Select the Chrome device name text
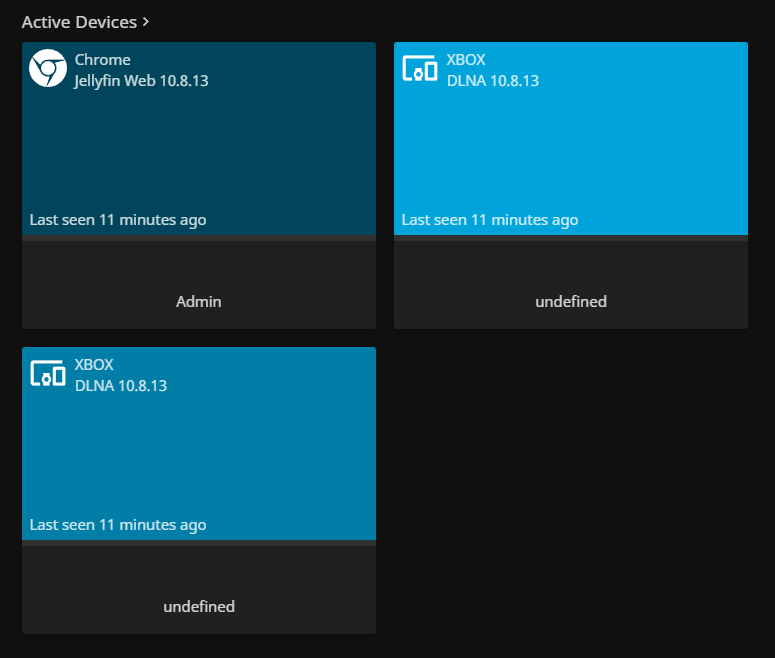The width and height of the screenshot is (775, 658). [x=102, y=60]
